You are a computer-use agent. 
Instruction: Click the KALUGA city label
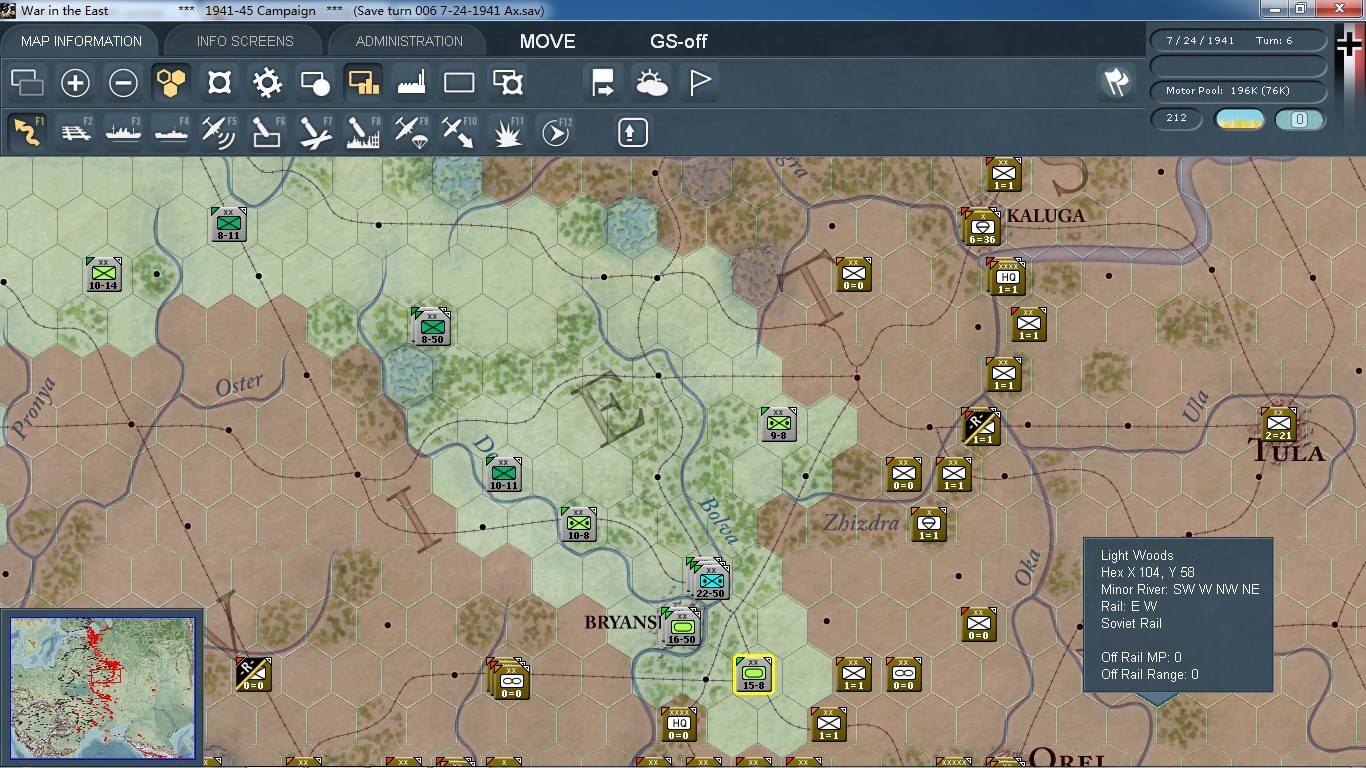pyautogui.click(x=1046, y=215)
